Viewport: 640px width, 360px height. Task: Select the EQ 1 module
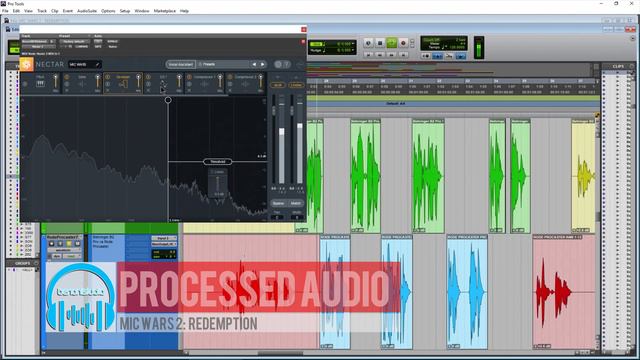tap(163, 84)
